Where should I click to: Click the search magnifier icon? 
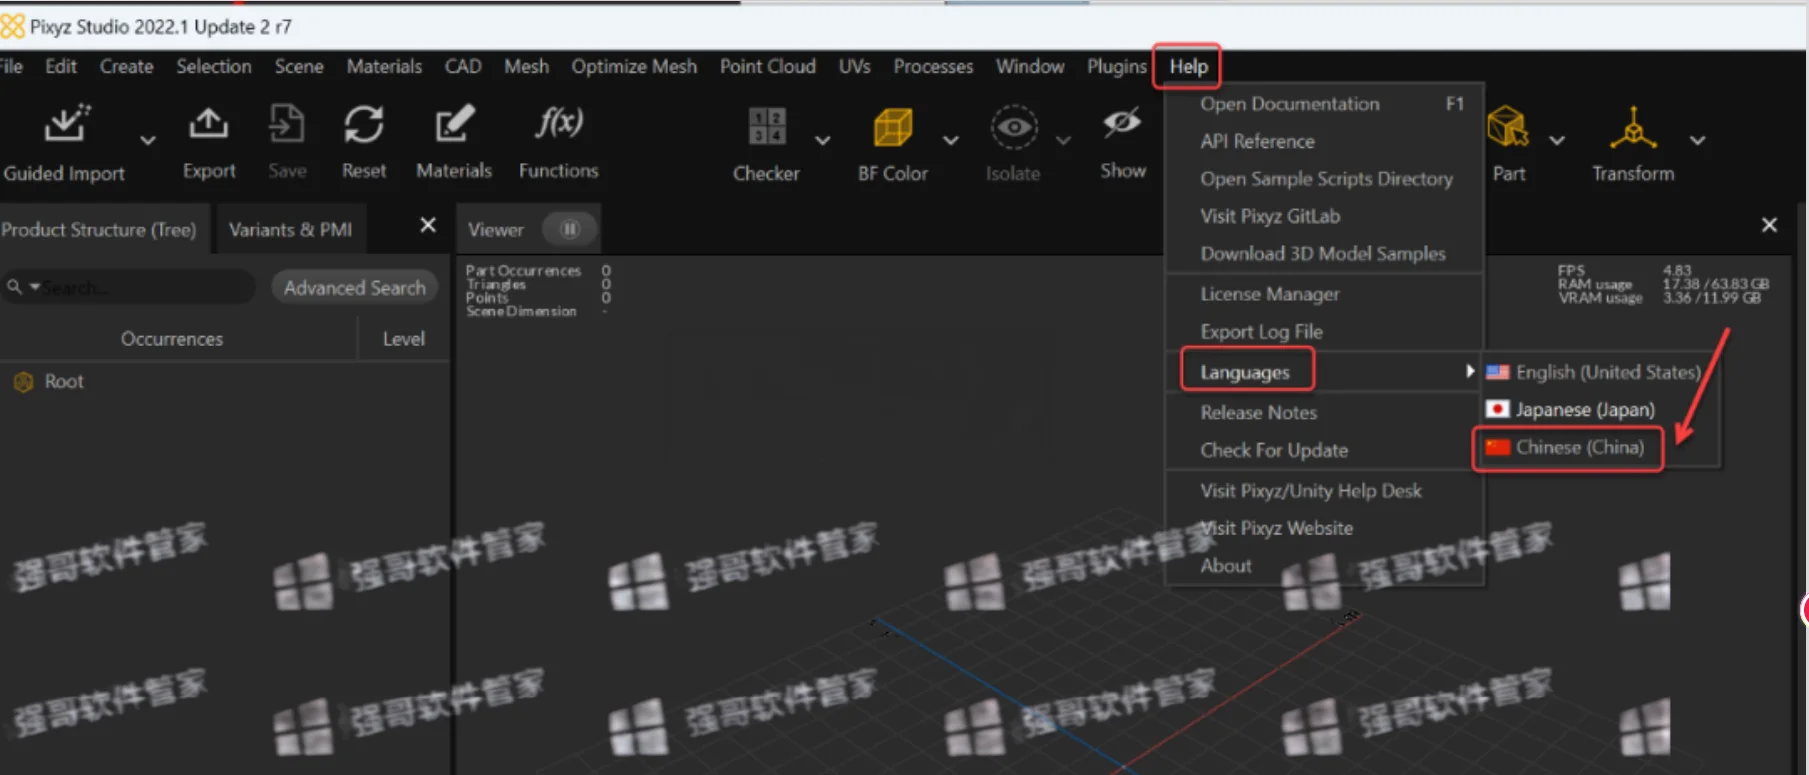point(14,288)
